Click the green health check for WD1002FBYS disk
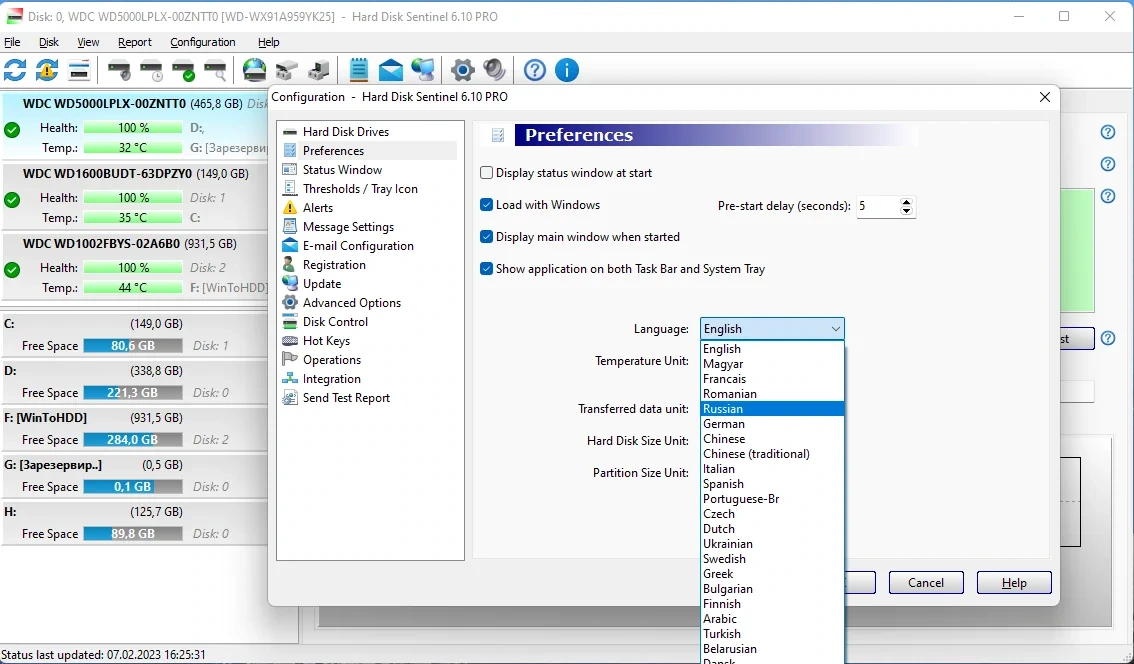The image size is (1134, 664). (x=12, y=270)
